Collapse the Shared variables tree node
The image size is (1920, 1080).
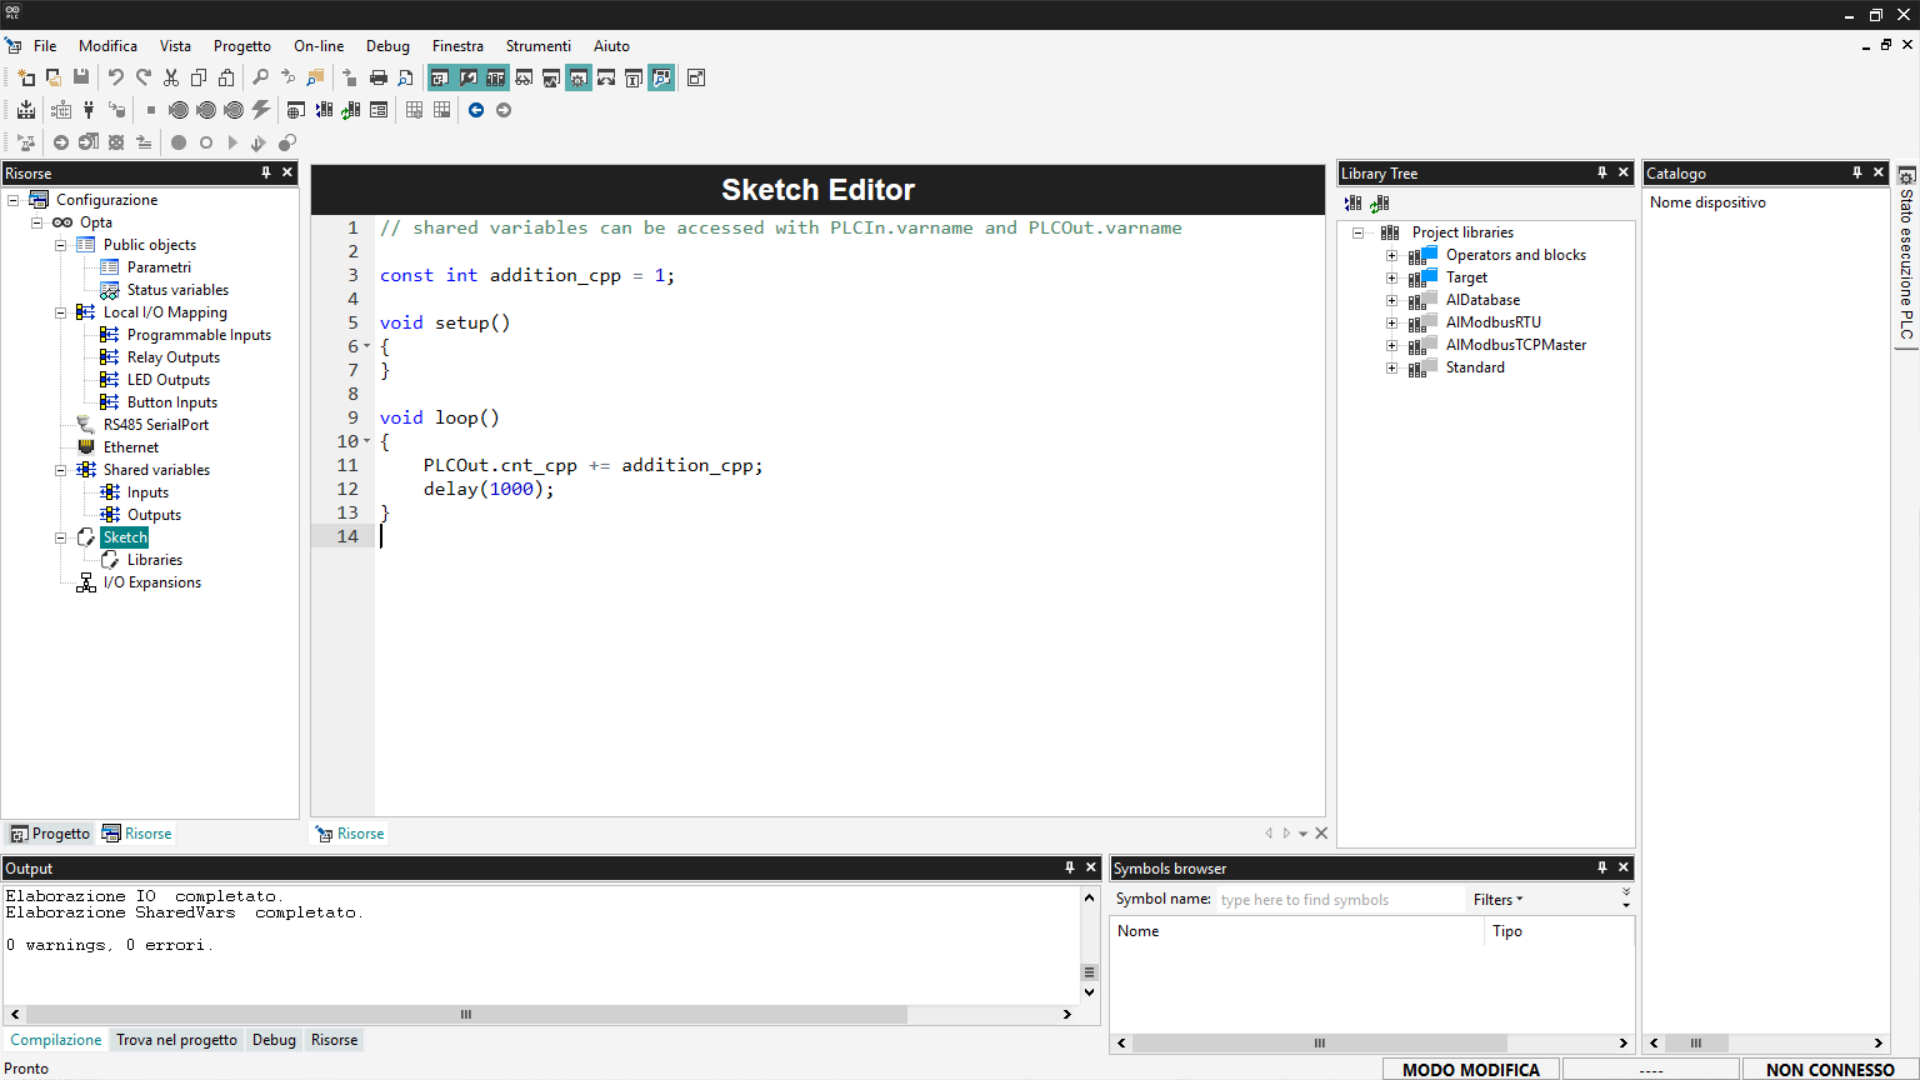pyautogui.click(x=61, y=470)
